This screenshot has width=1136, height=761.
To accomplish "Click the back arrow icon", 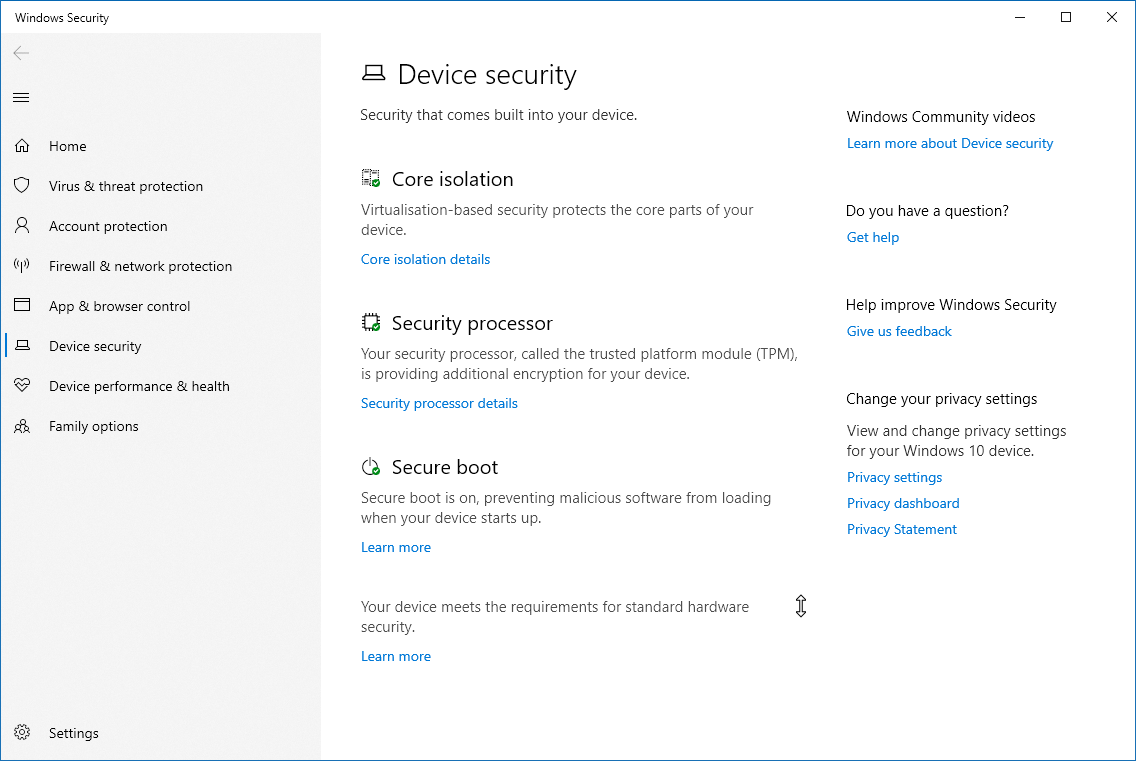I will pos(21,53).
